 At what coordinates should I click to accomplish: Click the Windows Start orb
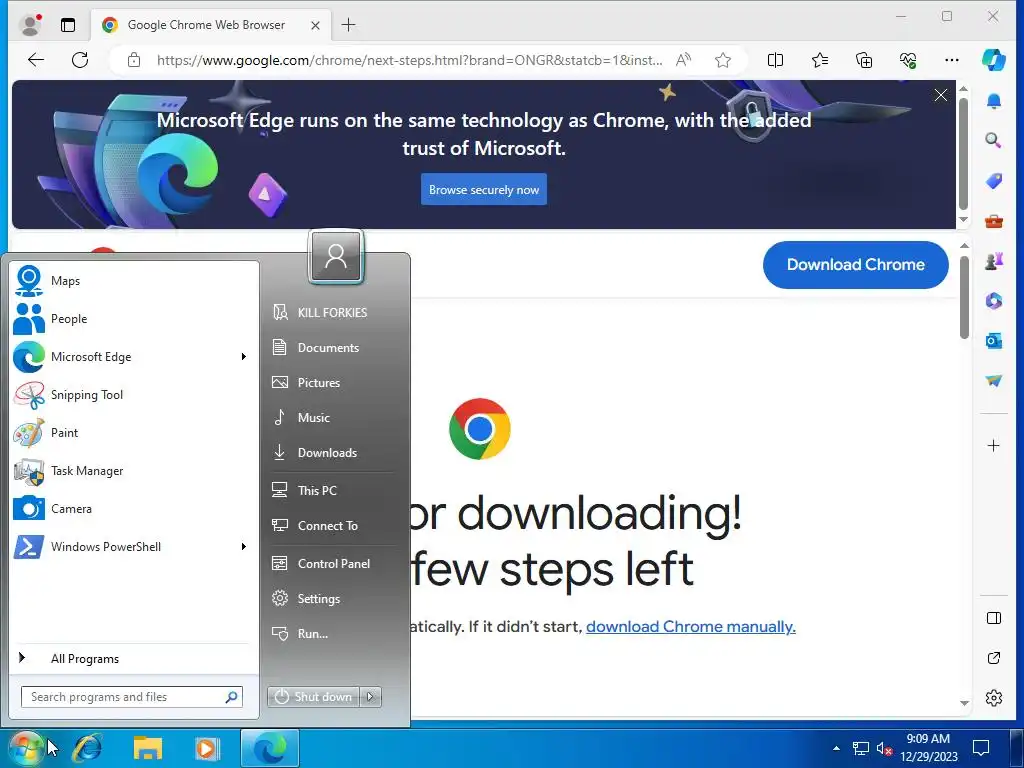click(25, 748)
